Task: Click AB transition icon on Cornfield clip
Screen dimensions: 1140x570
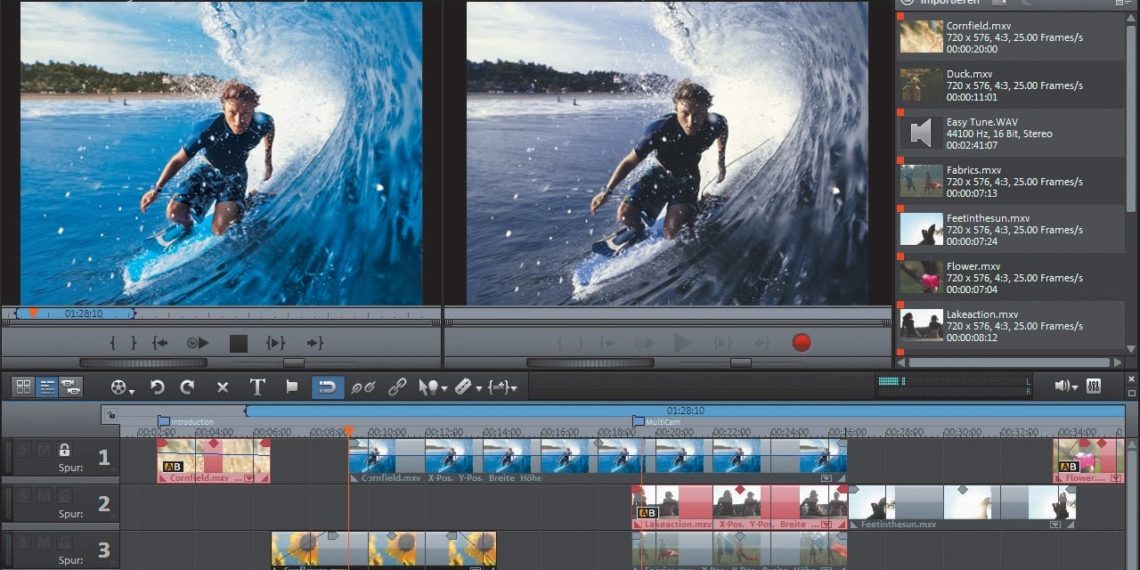Action: (x=173, y=467)
